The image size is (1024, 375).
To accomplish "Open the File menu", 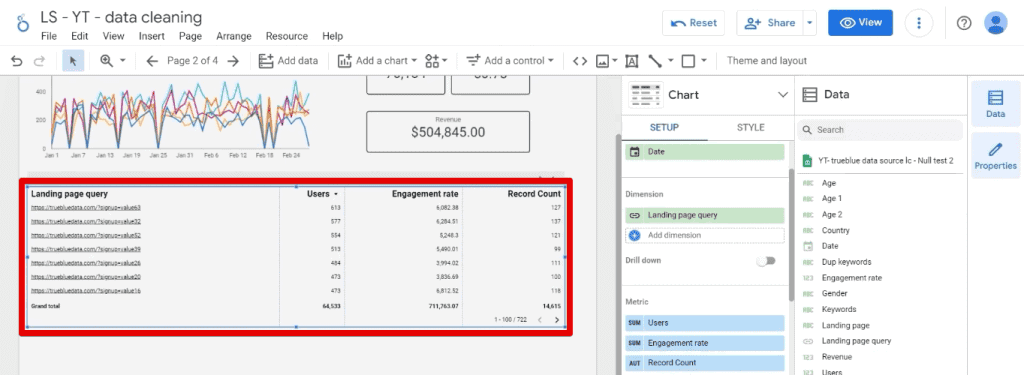I will [49, 37].
